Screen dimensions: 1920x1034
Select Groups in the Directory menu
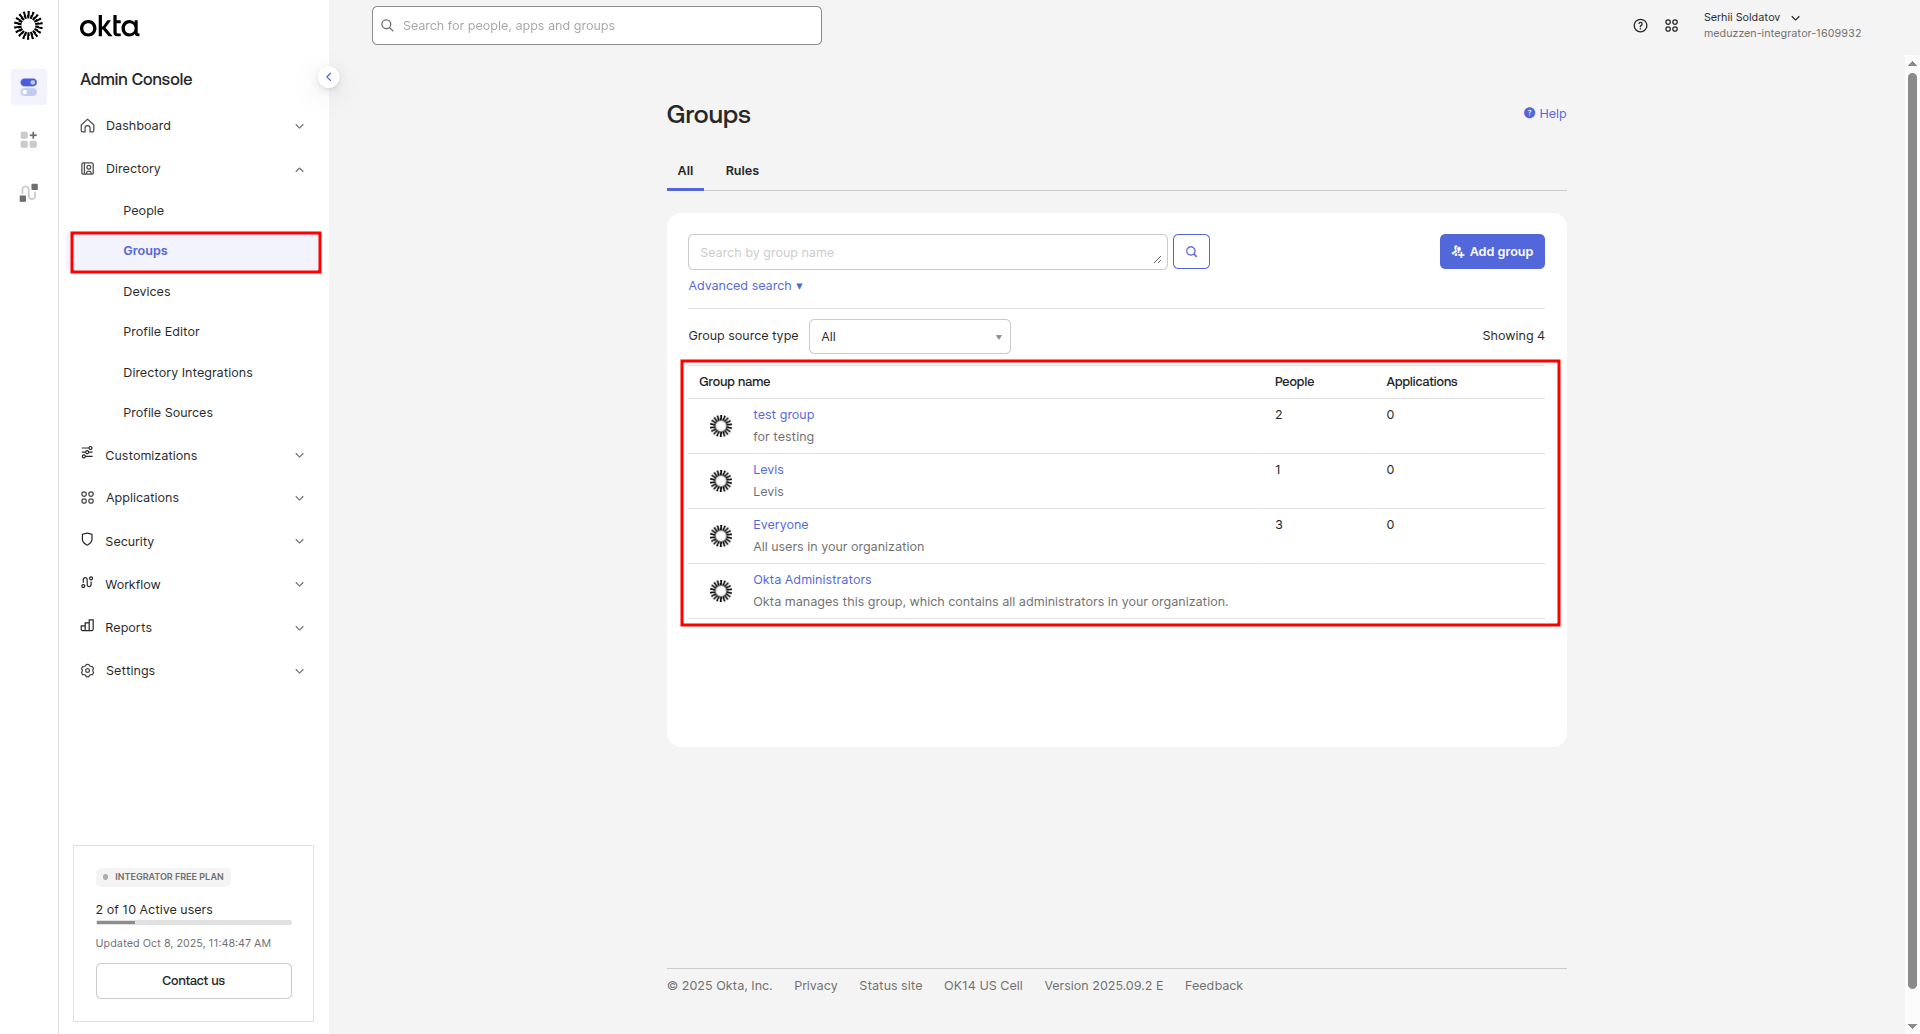click(x=196, y=251)
